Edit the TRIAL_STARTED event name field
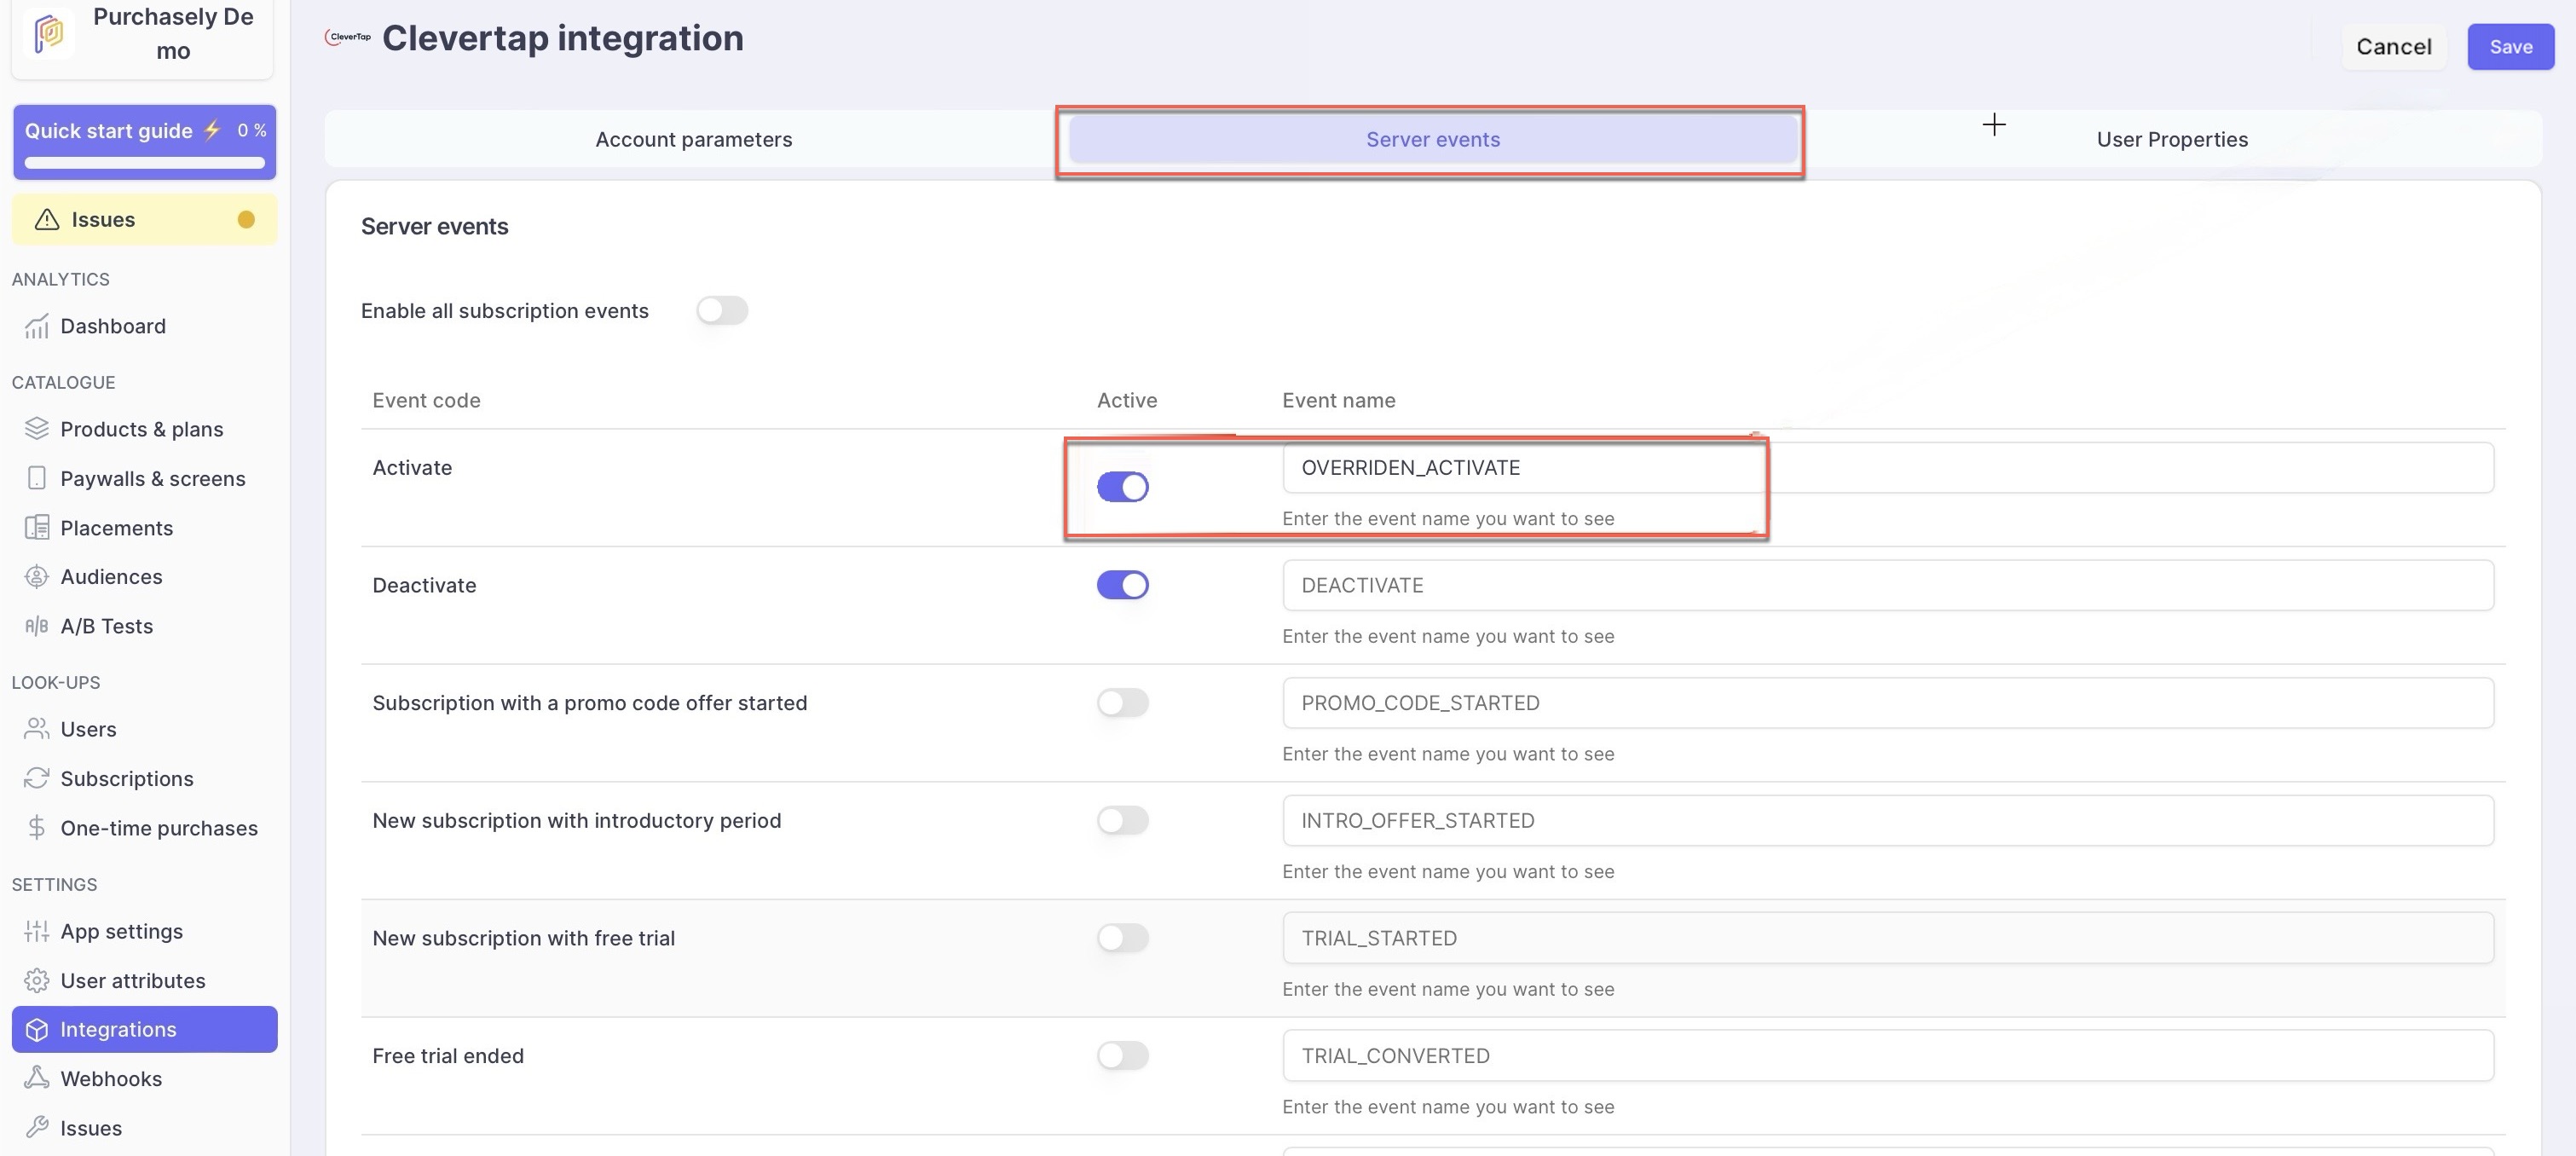This screenshot has height=1156, width=2576. pos(1886,938)
